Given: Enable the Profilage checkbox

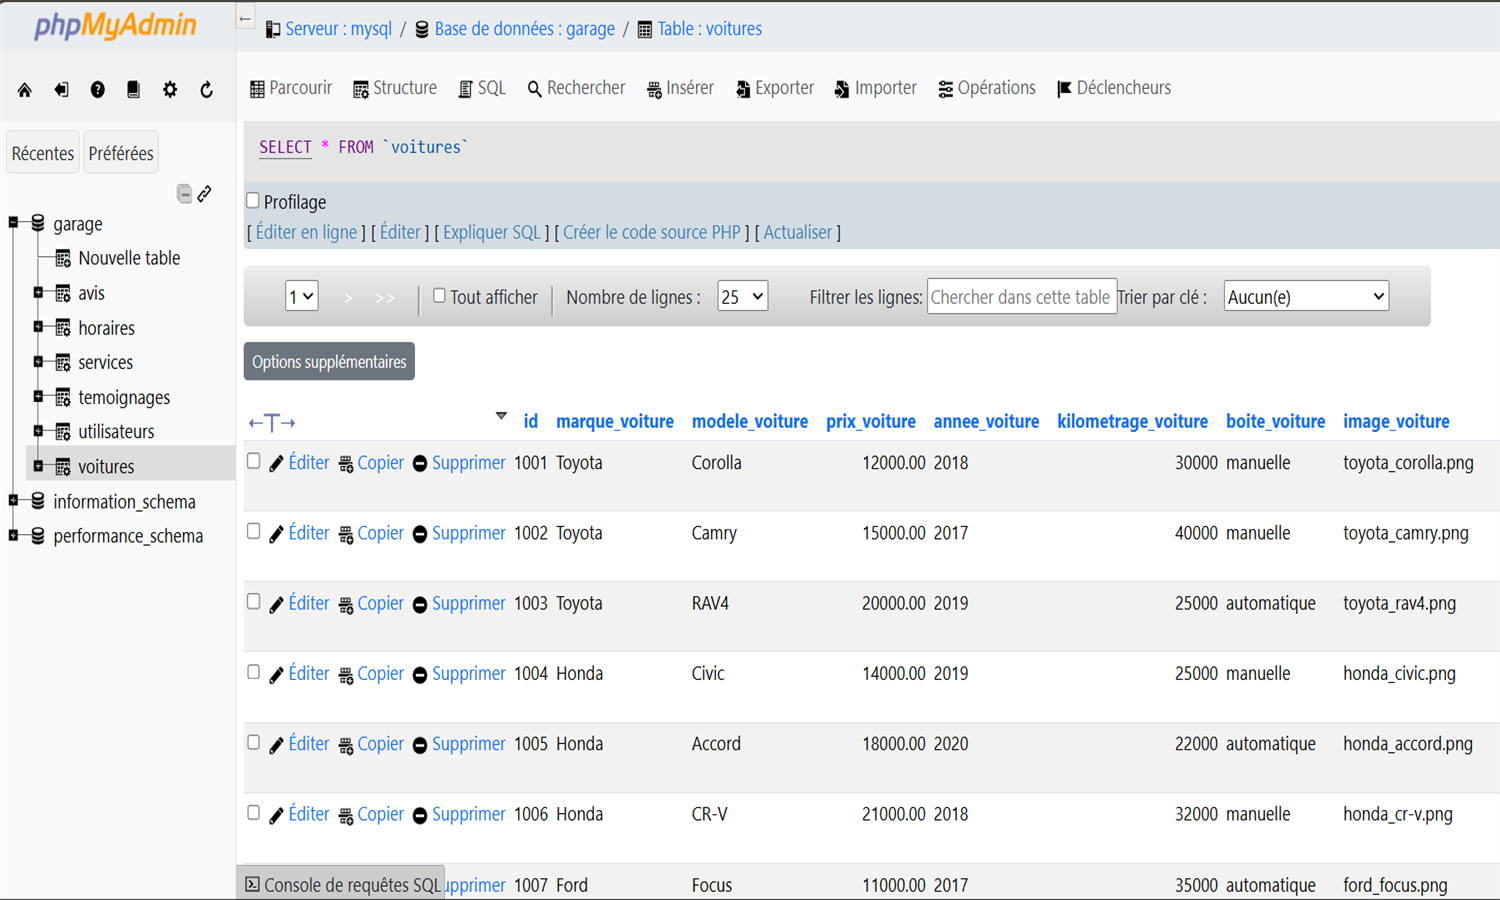Looking at the screenshot, I should click(x=253, y=201).
